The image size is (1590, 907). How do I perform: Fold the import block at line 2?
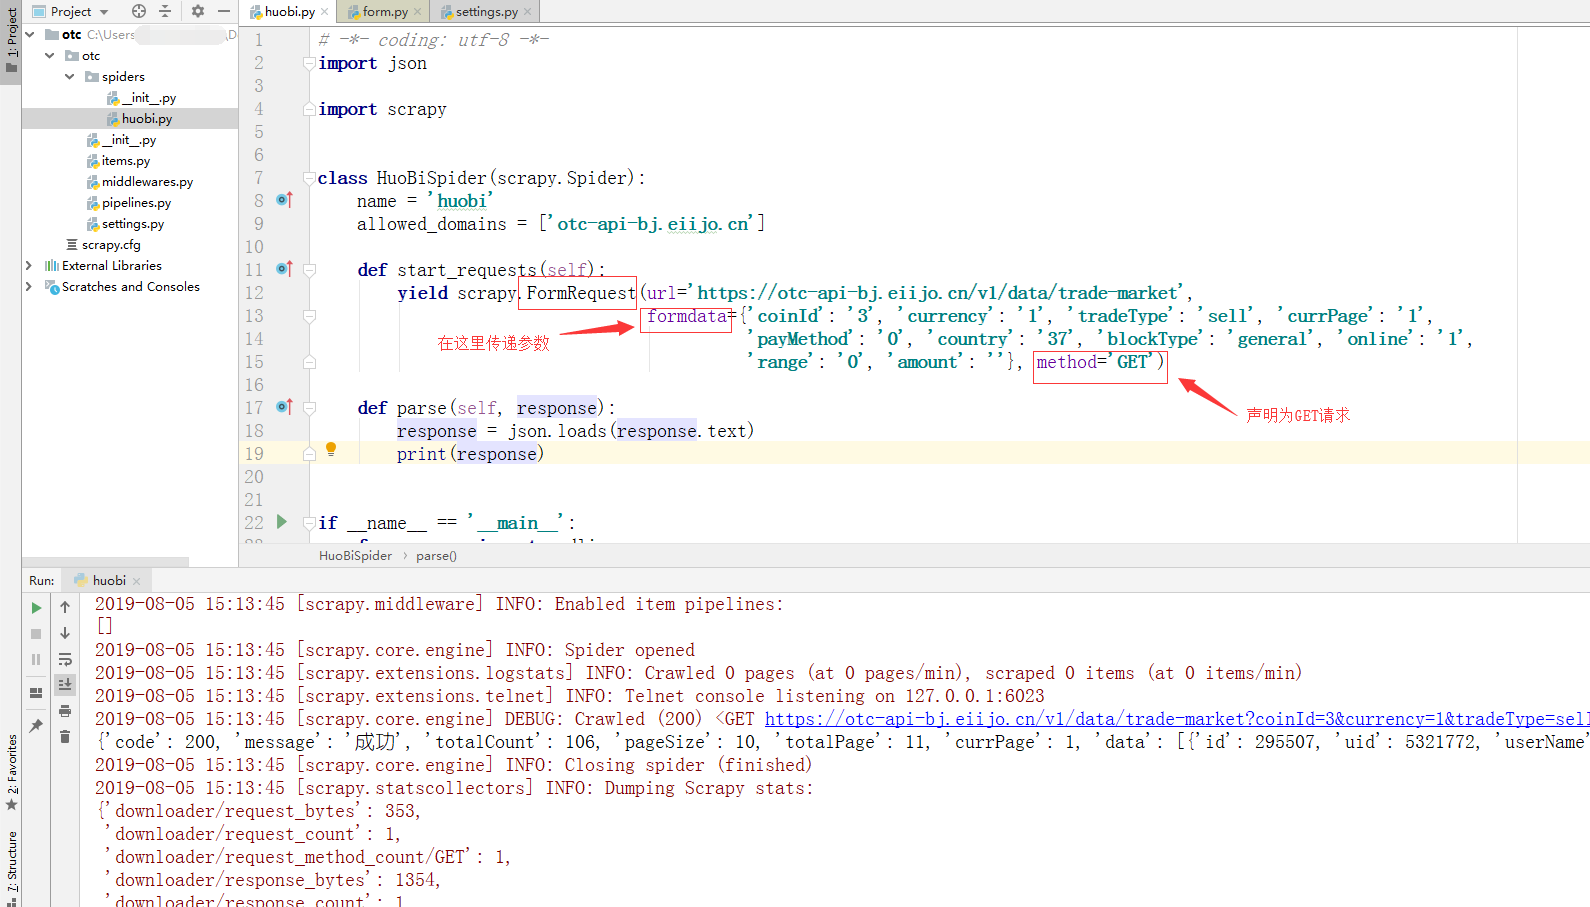[x=309, y=63]
